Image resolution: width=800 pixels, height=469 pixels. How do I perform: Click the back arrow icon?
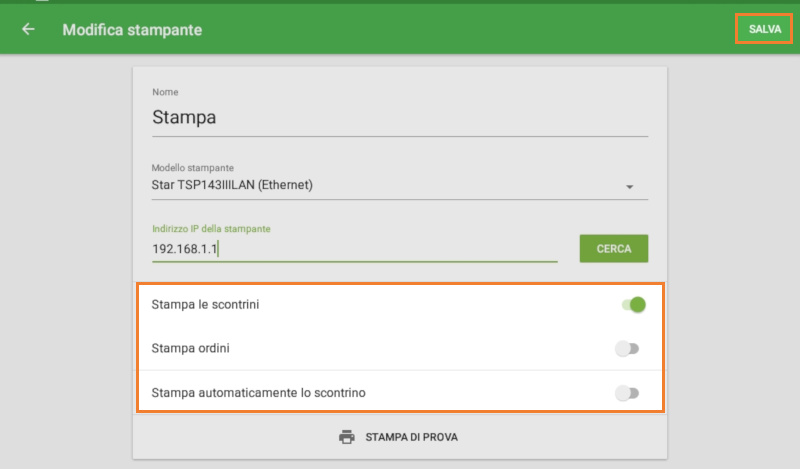click(28, 30)
